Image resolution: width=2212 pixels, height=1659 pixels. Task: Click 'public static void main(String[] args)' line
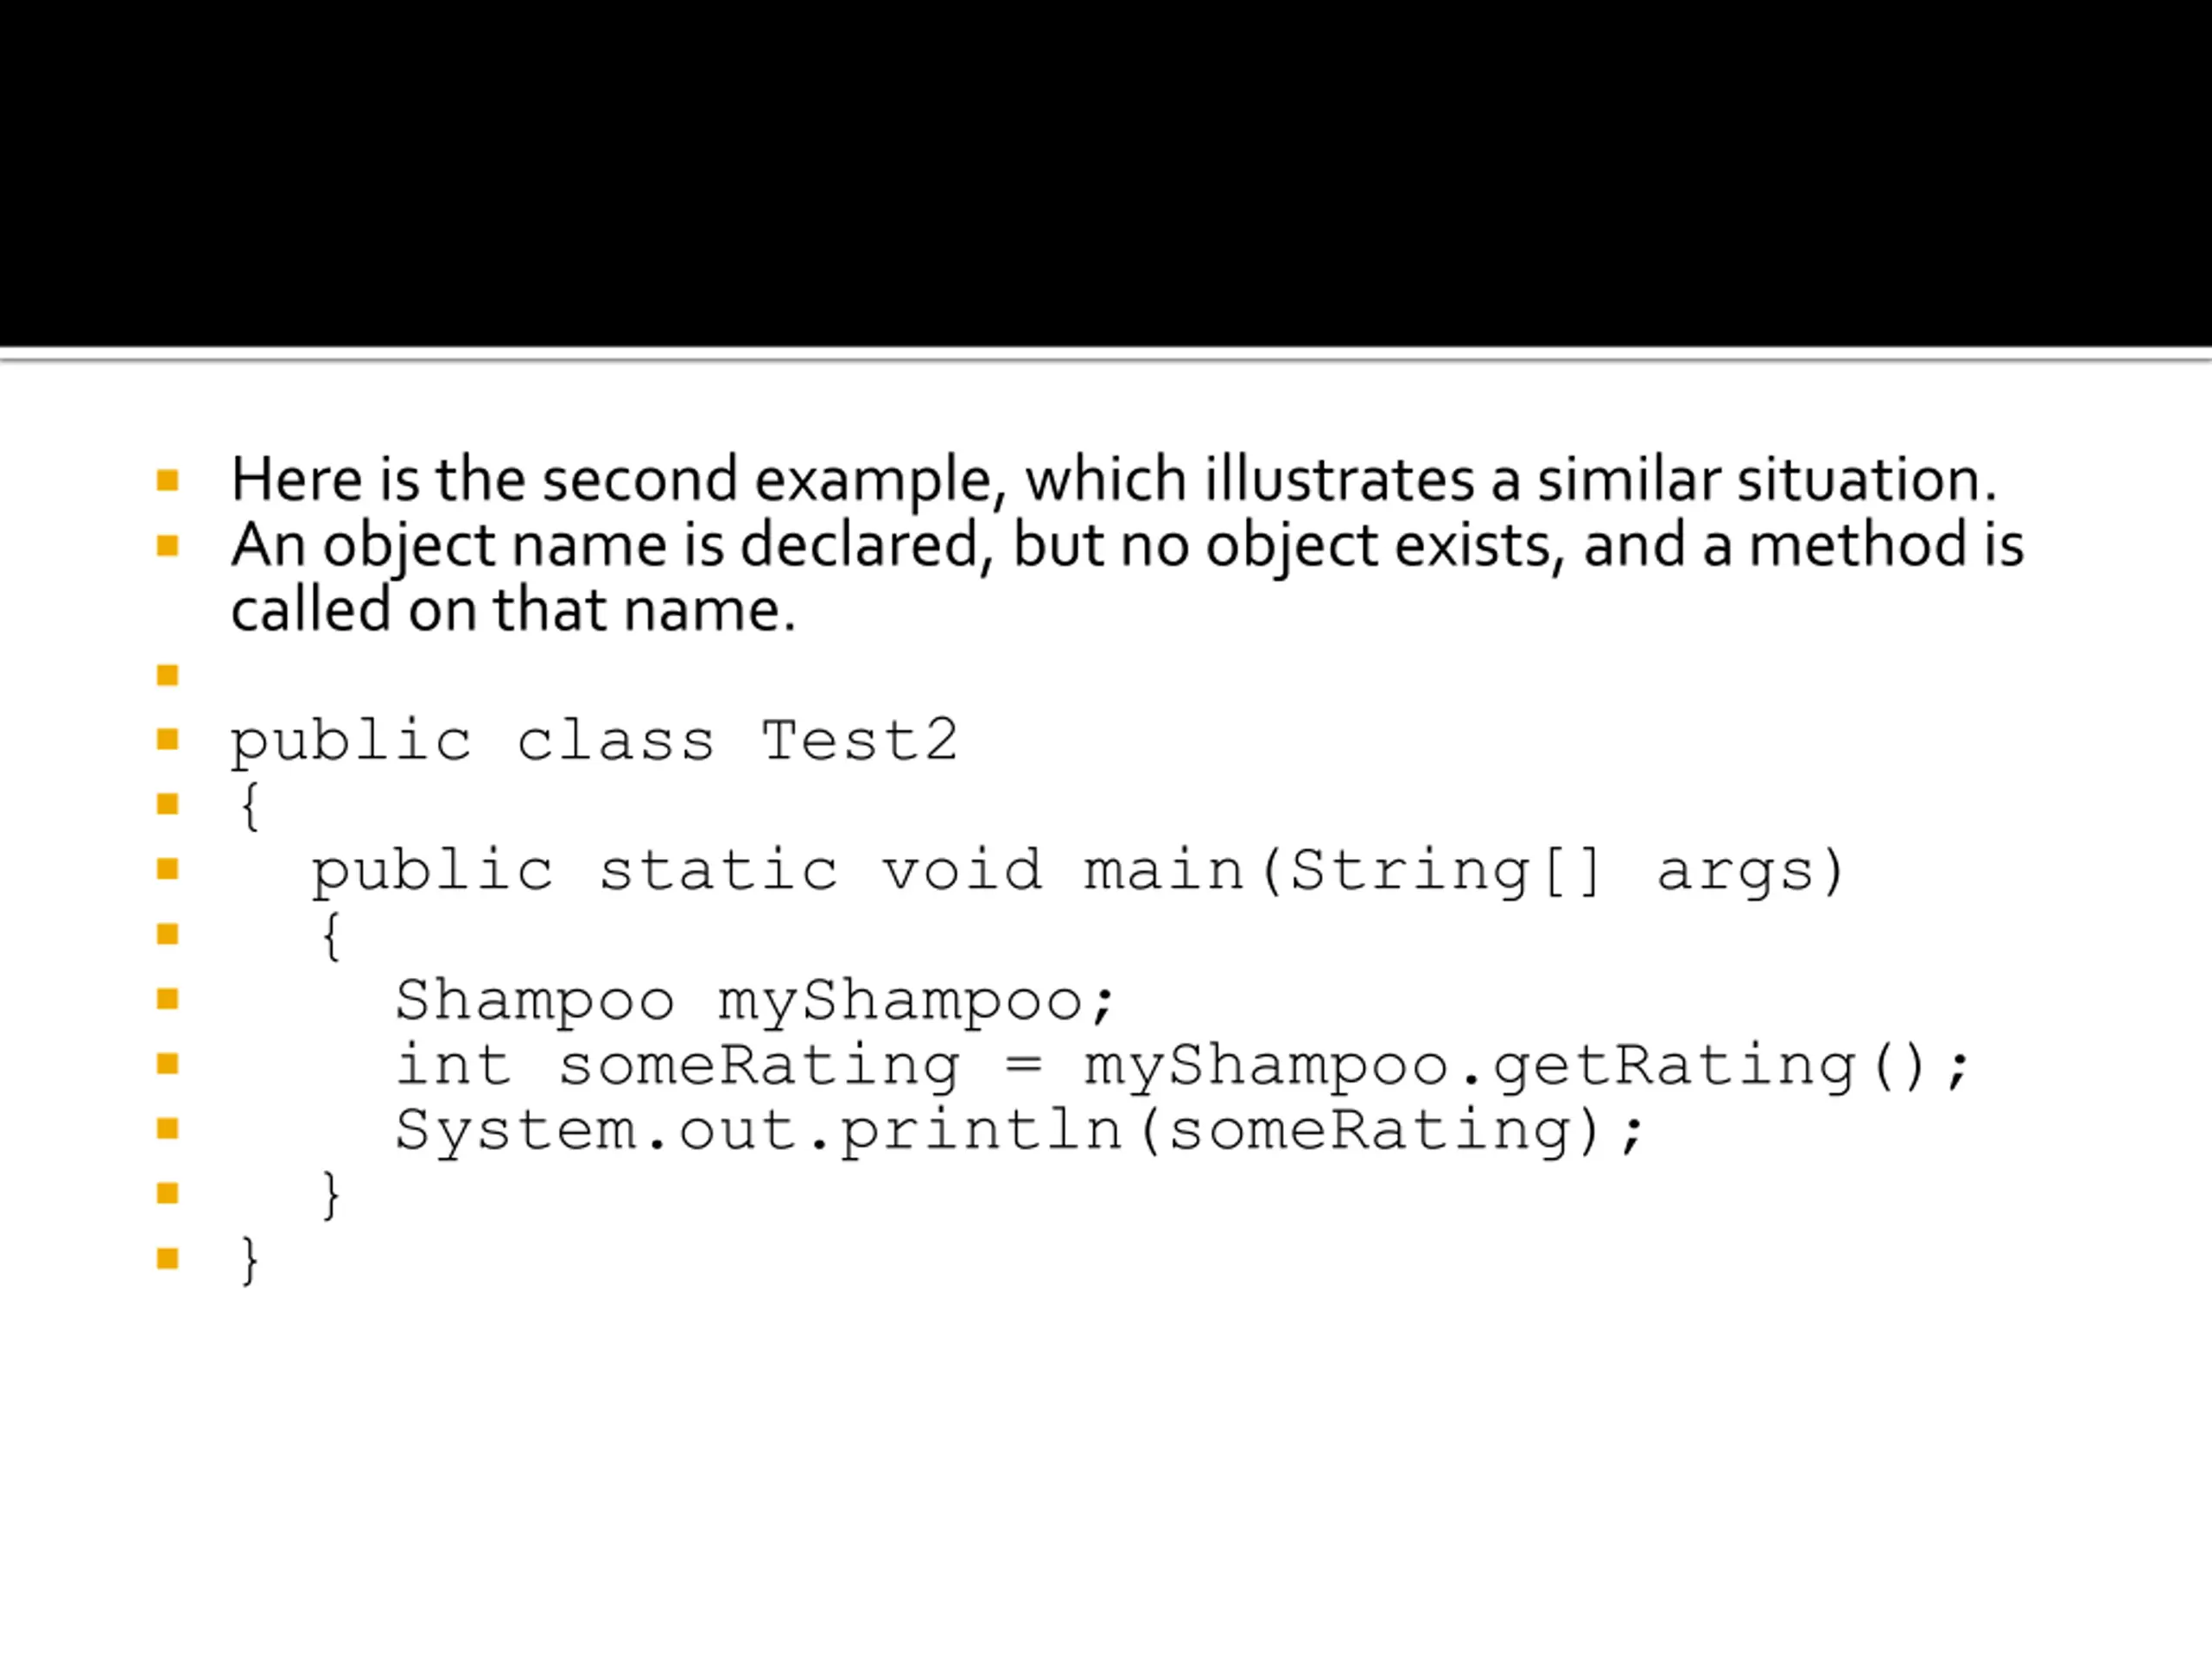(x=1077, y=872)
